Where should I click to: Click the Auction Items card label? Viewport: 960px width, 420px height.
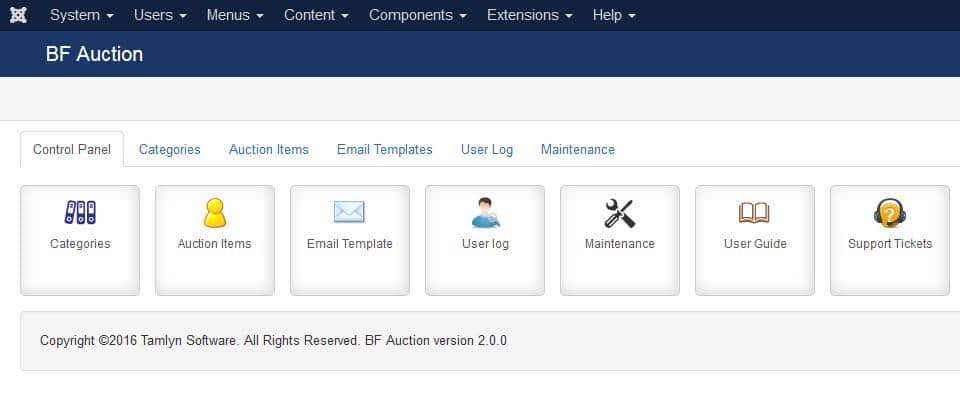214,244
